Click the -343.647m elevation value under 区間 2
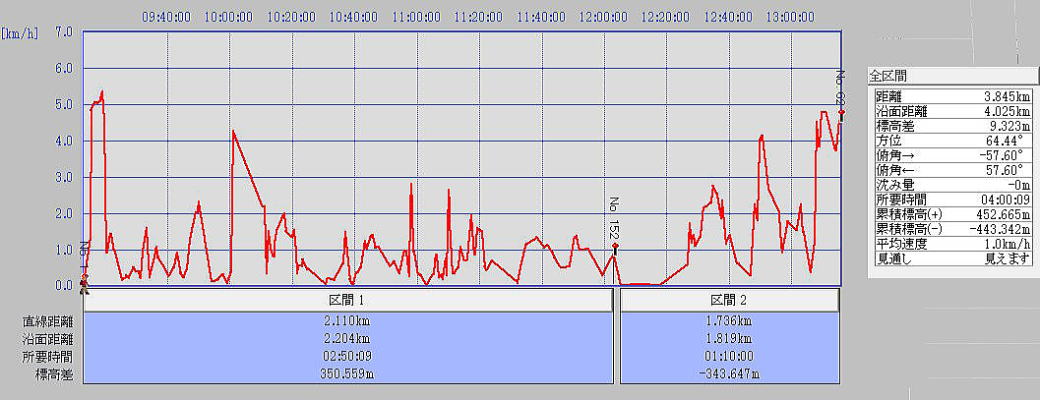 [729, 373]
